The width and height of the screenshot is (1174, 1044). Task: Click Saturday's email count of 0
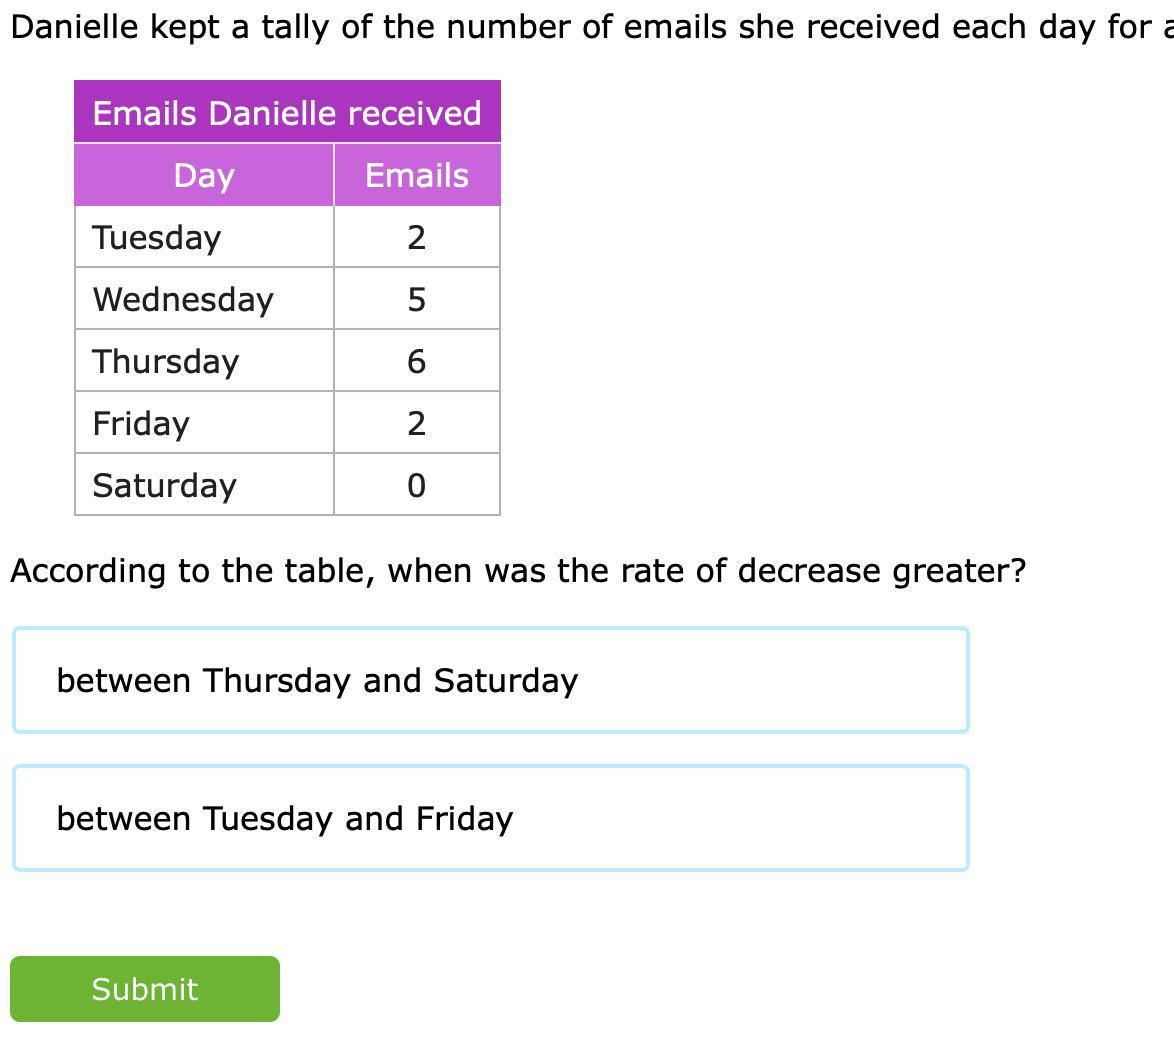(x=416, y=486)
